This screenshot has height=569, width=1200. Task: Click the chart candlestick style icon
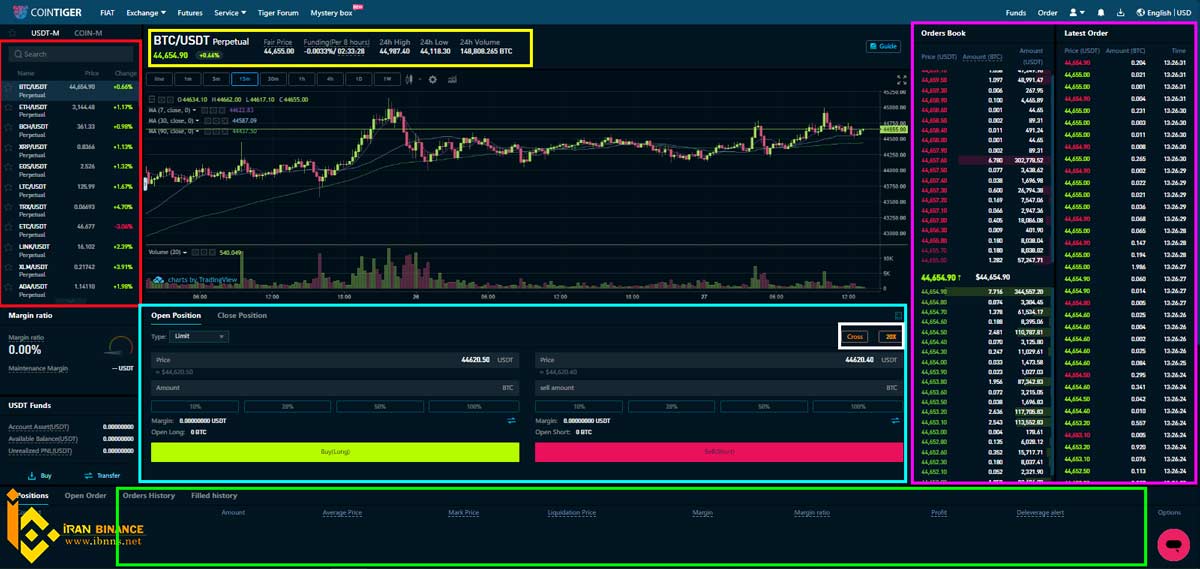coord(408,79)
